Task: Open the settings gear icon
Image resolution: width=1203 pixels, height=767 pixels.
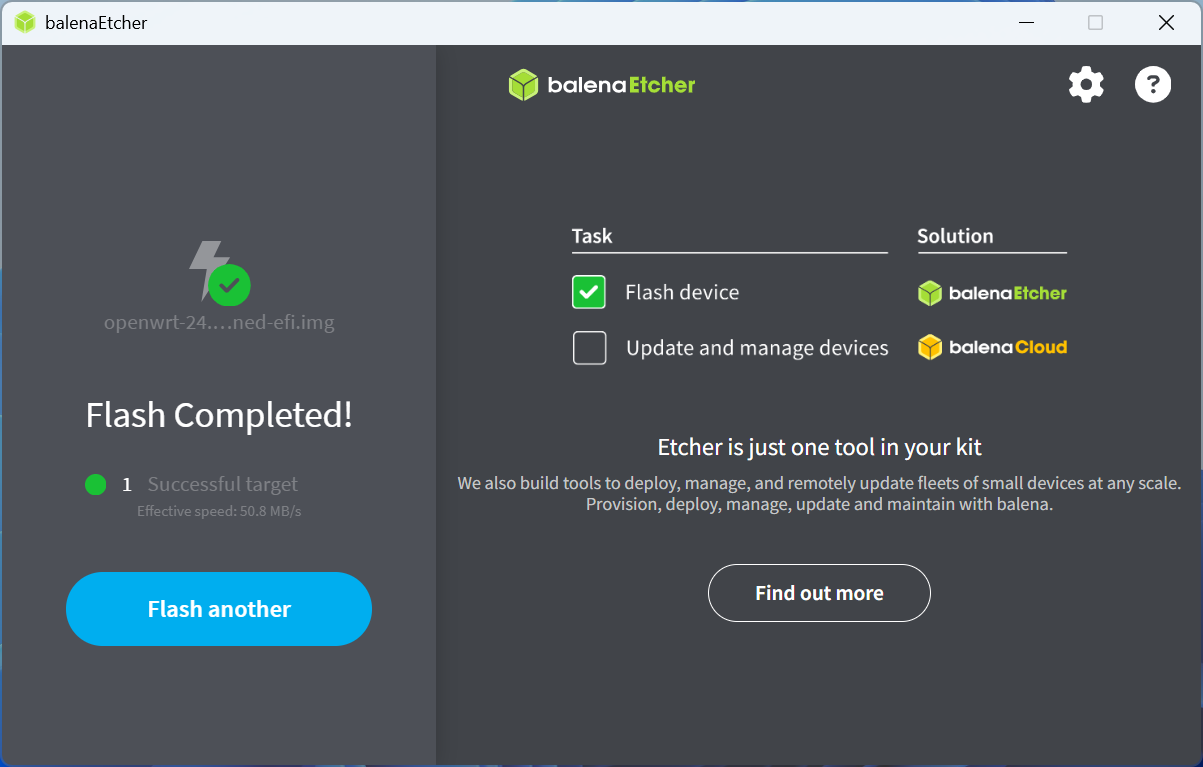Action: [x=1086, y=85]
